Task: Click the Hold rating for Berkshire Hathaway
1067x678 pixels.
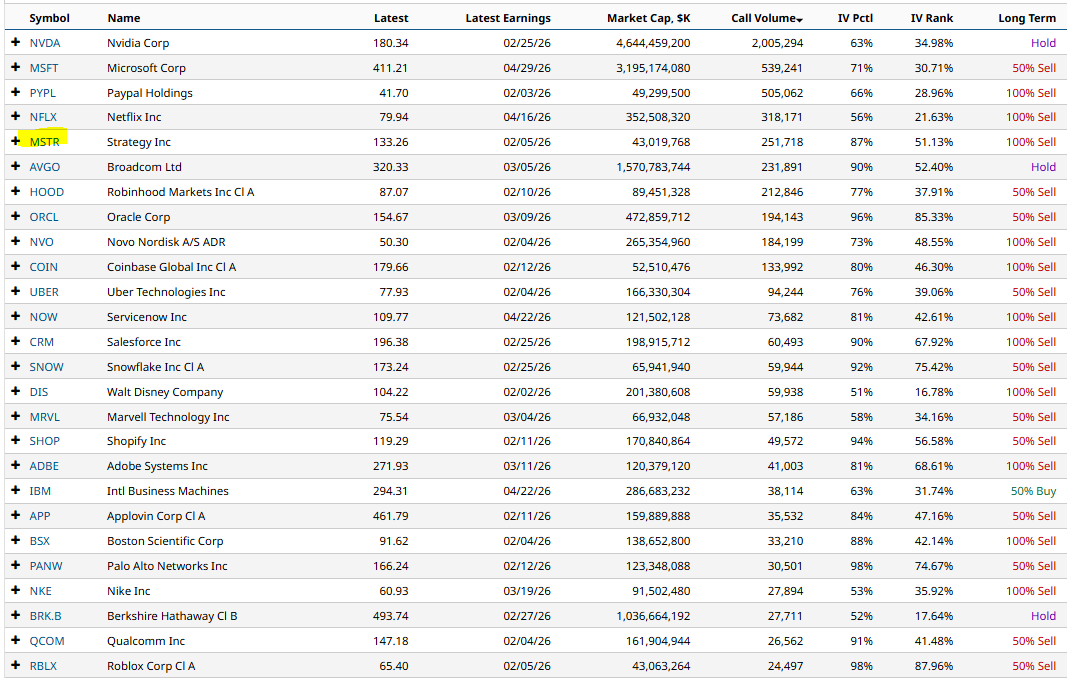Action: click(1043, 616)
